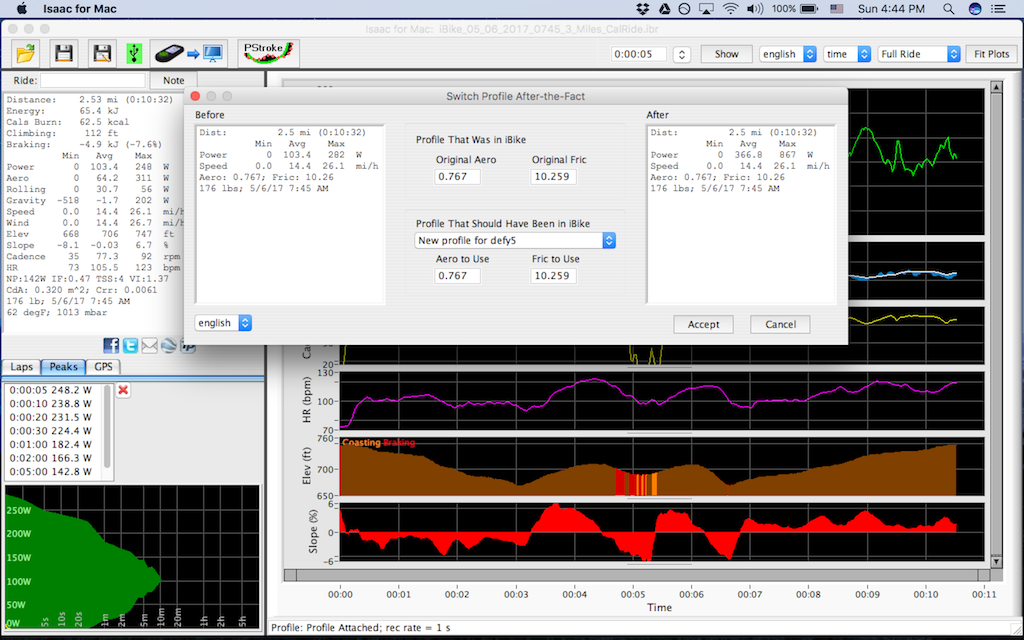1024x640 pixels.
Task: Click the green USB connection icon
Action: [x=134, y=52]
